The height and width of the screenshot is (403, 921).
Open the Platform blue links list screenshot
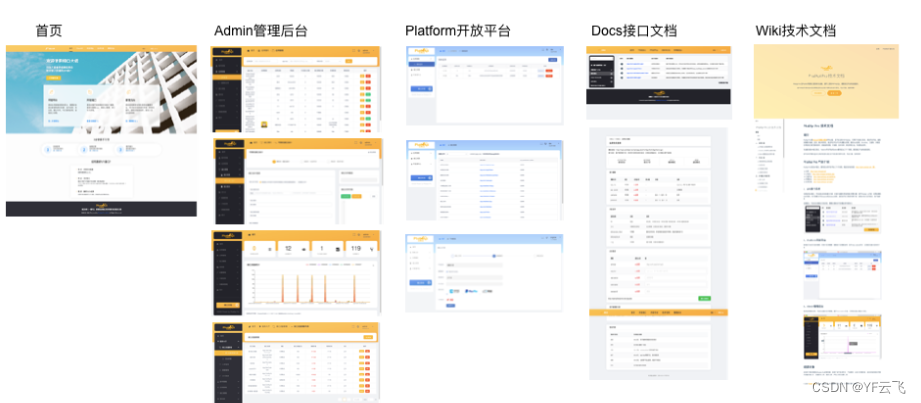pos(485,180)
